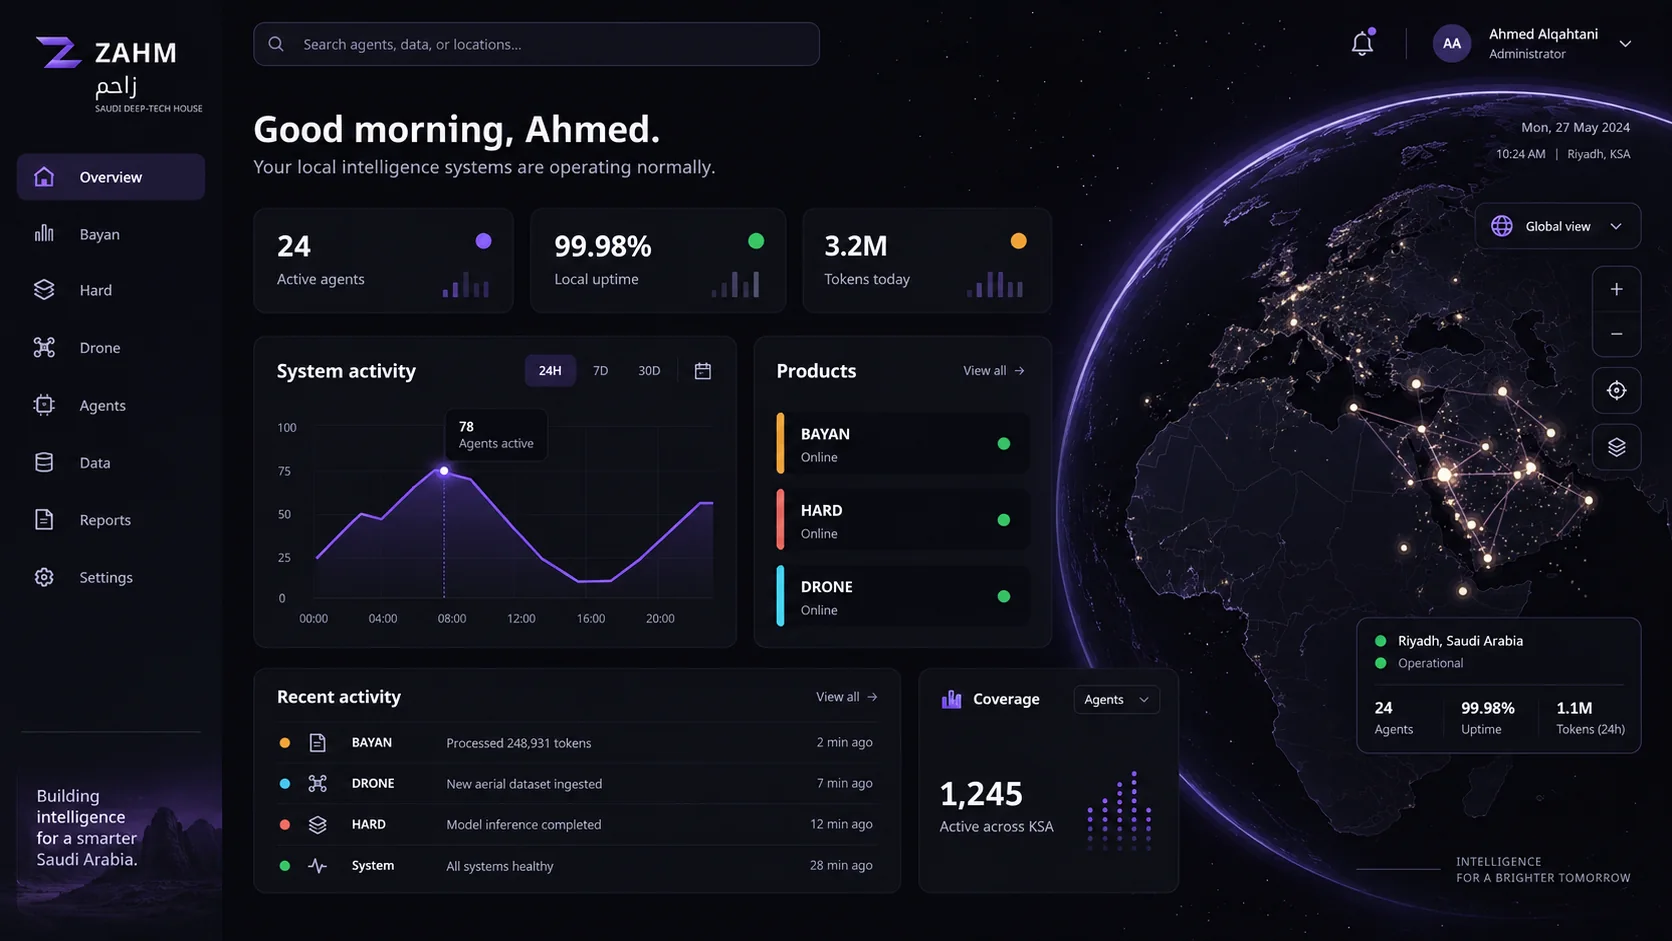Open the calendar date picker icon
Viewport: 1672px width, 941px height.
(703, 371)
